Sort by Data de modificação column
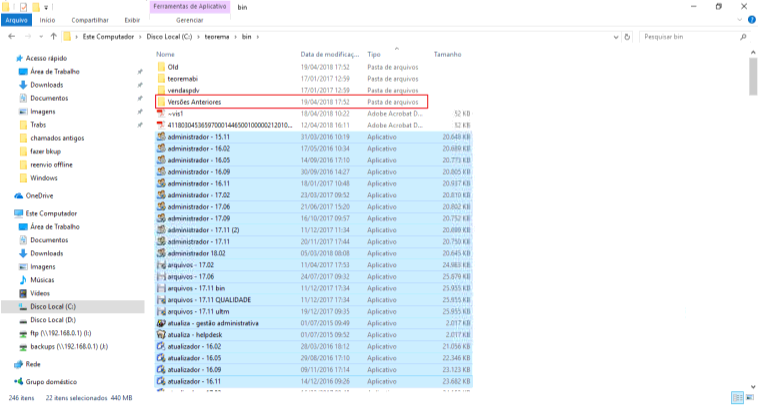Image resolution: width=763 pixels, height=405 pixels. tap(329, 55)
